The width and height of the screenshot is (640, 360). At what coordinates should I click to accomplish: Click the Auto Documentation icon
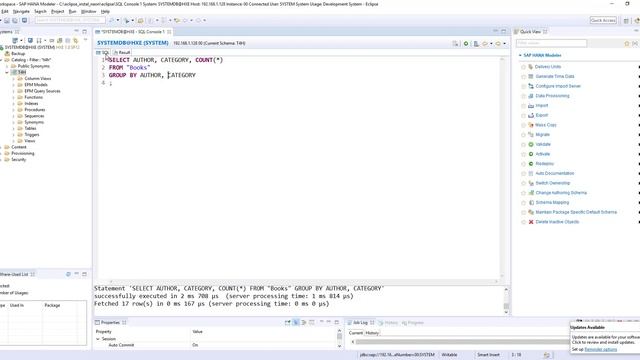coord(531,173)
